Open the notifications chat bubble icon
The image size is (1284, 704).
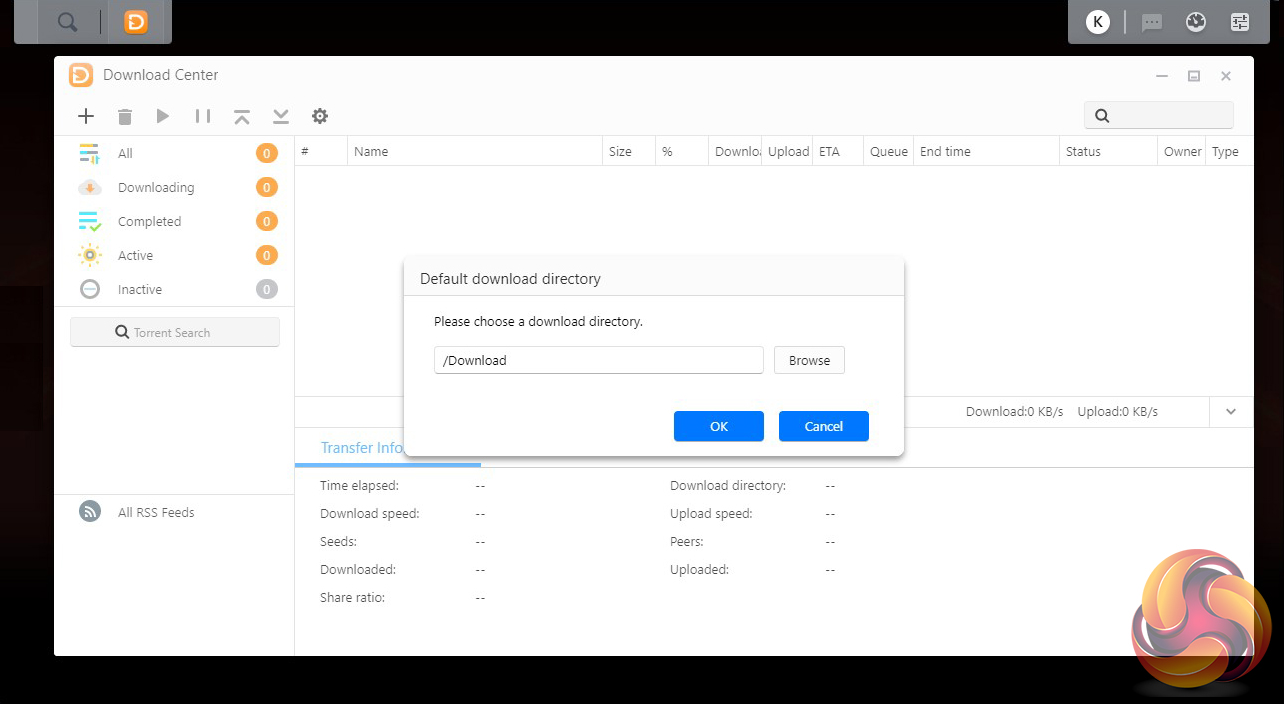point(1152,22)
